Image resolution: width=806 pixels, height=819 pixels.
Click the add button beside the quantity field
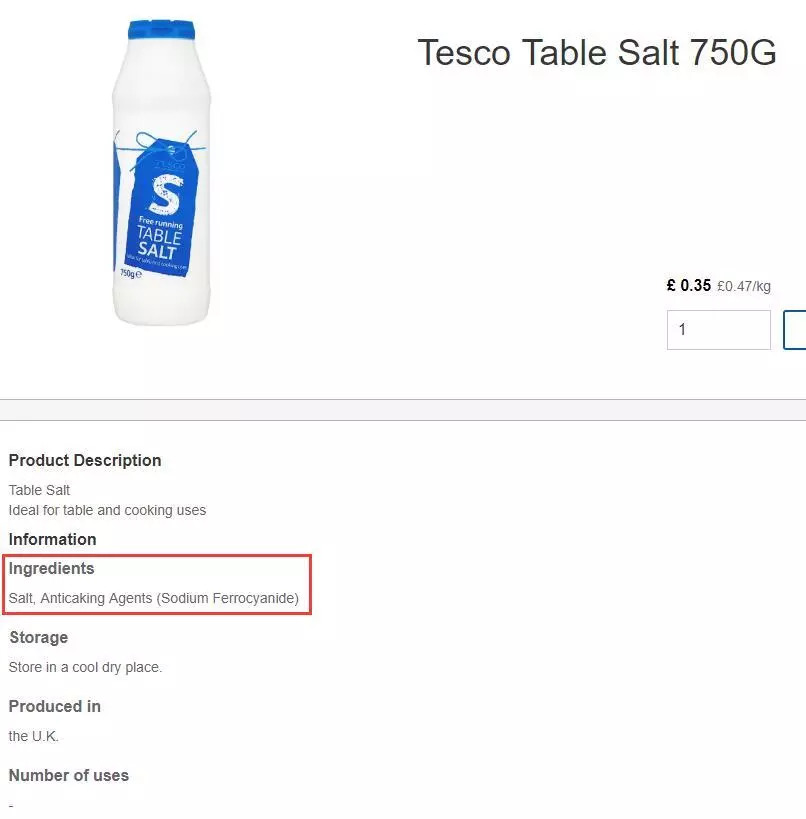(x=796, y=330)
